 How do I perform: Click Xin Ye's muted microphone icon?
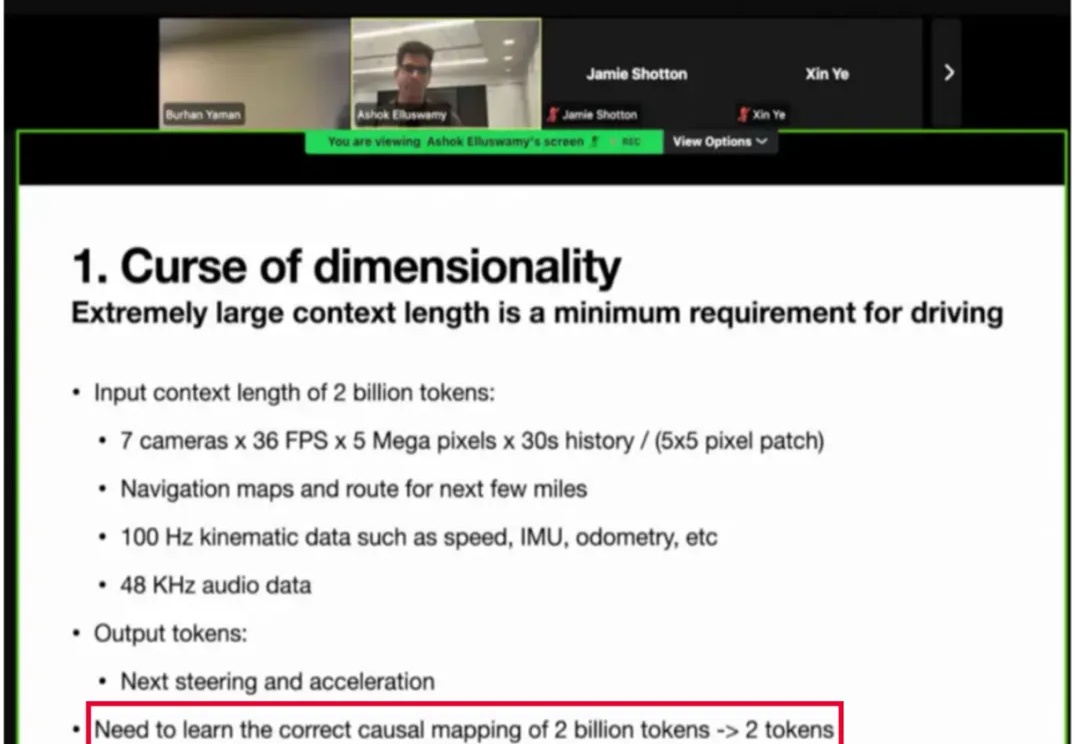tap(743, 115)
